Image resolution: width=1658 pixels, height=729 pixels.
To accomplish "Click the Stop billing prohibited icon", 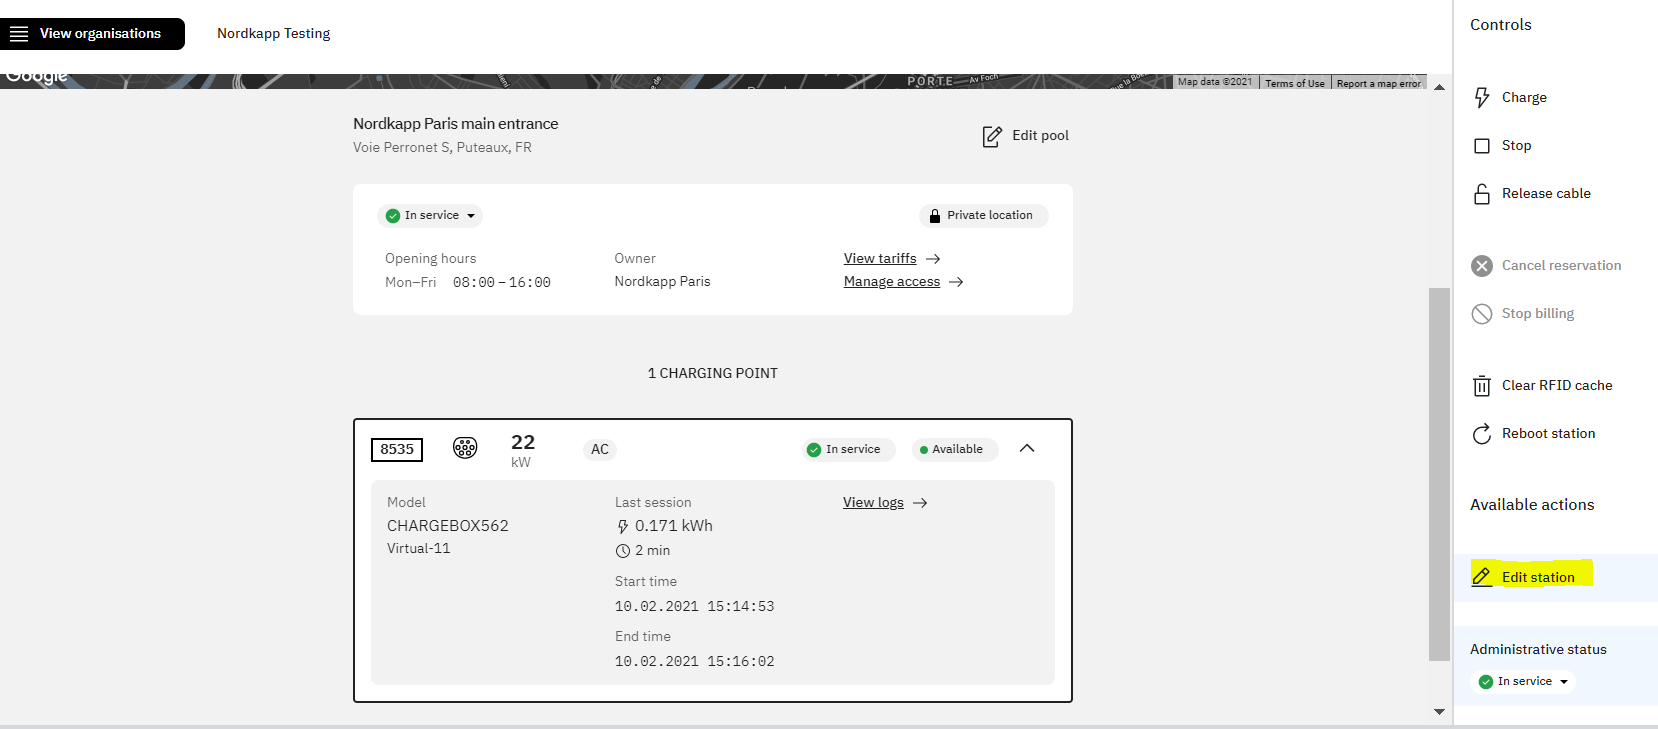I will pos(1482,314).
